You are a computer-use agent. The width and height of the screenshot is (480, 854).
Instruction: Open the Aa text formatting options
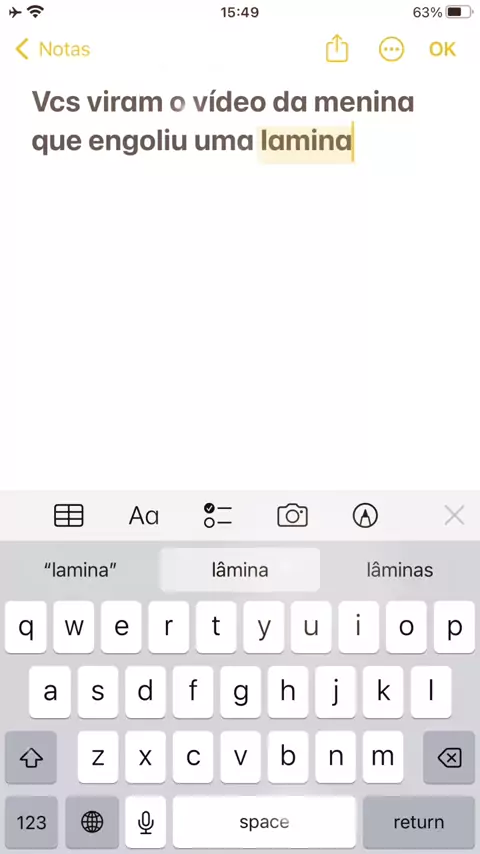tap(144, 516)
